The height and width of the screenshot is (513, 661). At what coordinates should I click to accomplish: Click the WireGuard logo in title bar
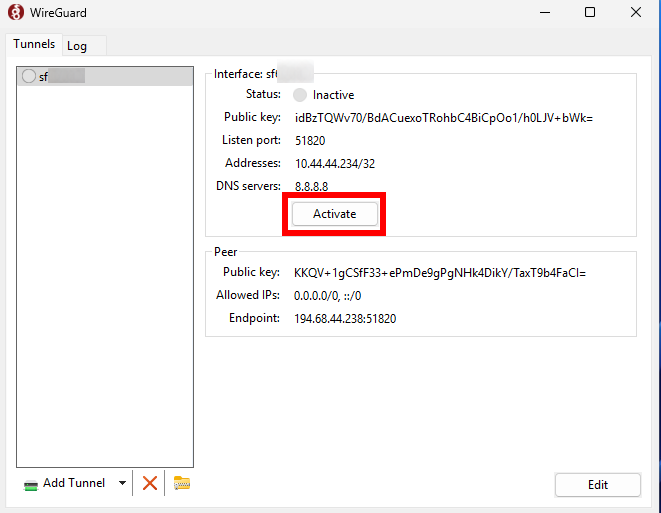[x=16, y=12]
